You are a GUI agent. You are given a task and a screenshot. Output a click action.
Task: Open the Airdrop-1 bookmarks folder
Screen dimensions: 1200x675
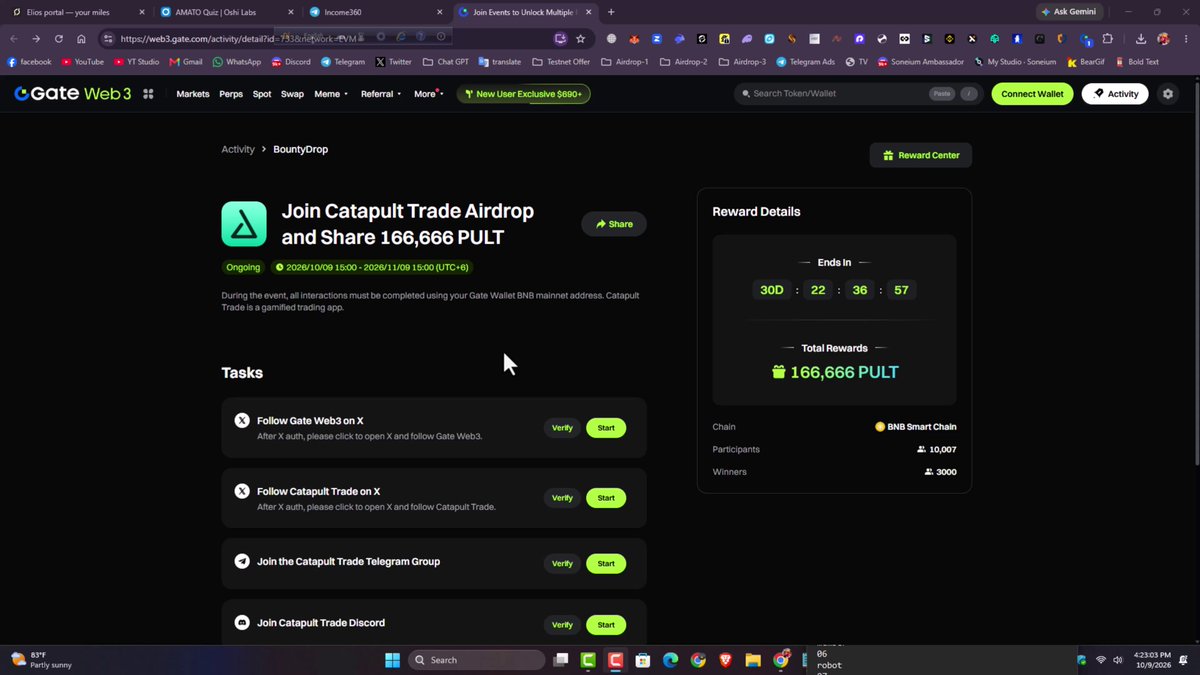pyautogui.click(x=625, y=62)
